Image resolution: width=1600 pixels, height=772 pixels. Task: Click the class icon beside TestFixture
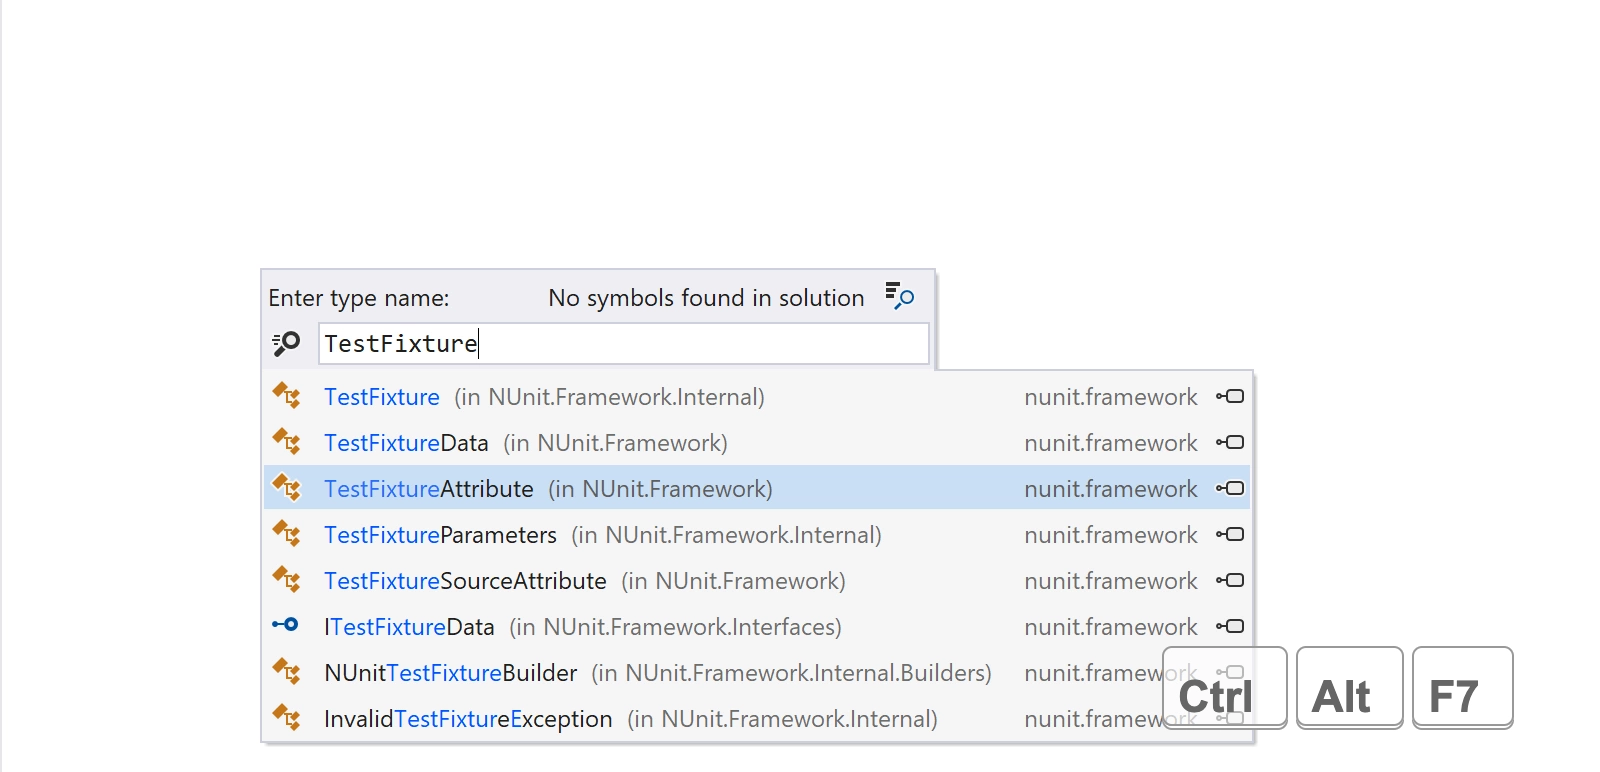pyautogui.click(x=287, y=396)
